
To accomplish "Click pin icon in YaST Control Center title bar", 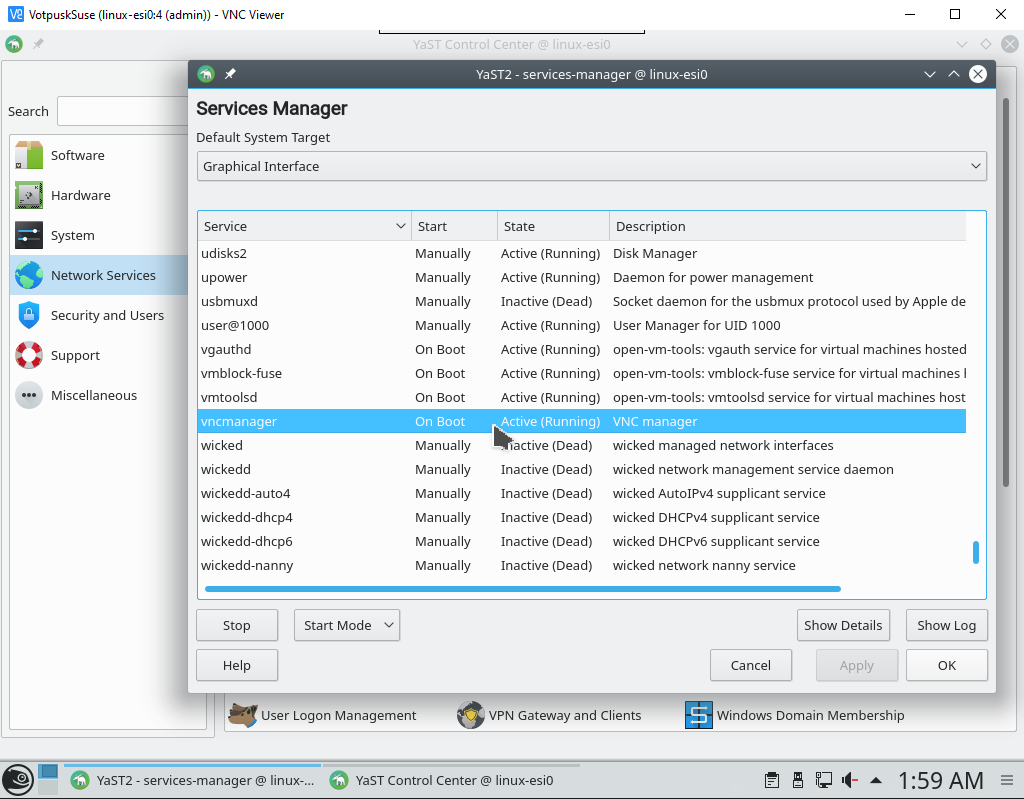I will pyautogui.click(x=39, y=44).
